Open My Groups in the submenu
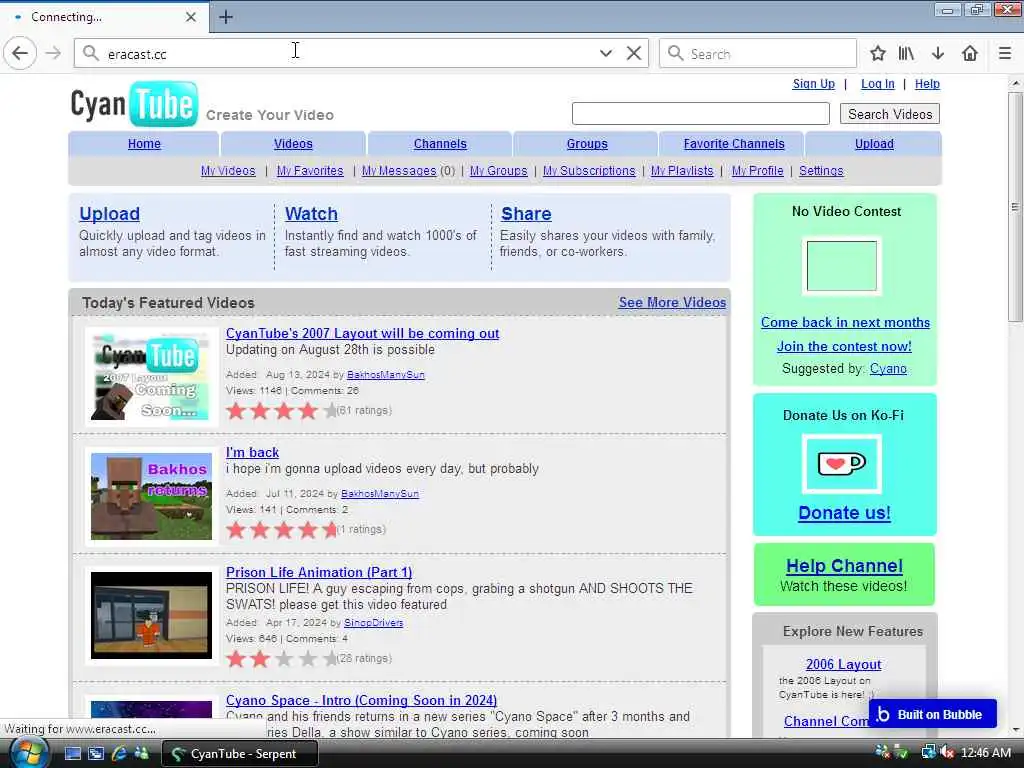Viewport: 1024px width, 768px height. (498, 170)
